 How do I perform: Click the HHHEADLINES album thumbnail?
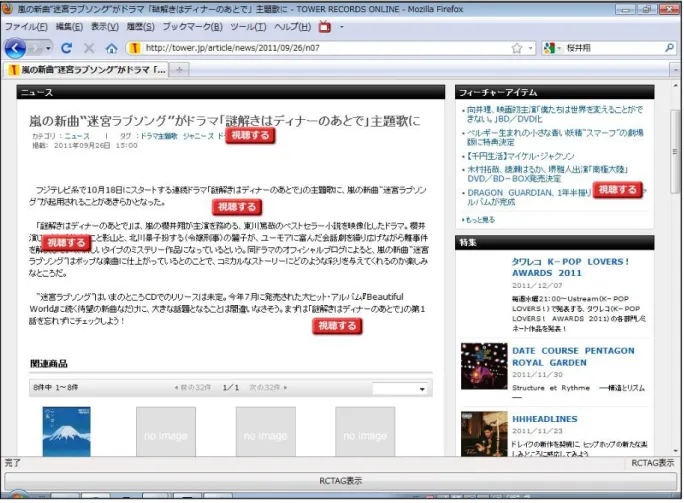pyautogui.click(x=484, y=434)
